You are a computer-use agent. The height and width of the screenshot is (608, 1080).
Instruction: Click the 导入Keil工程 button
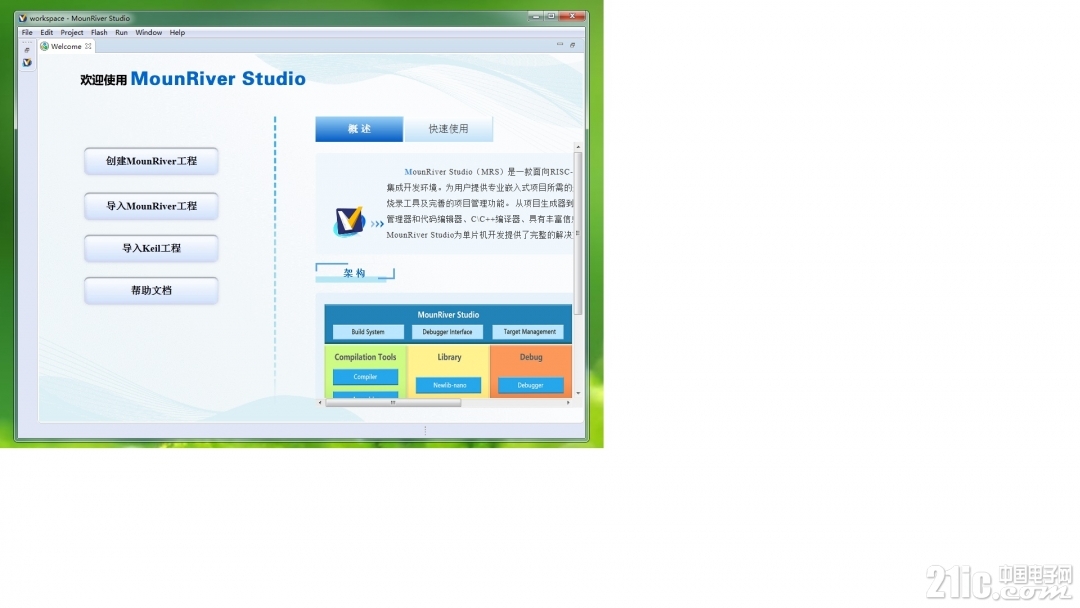coord(152,249)
